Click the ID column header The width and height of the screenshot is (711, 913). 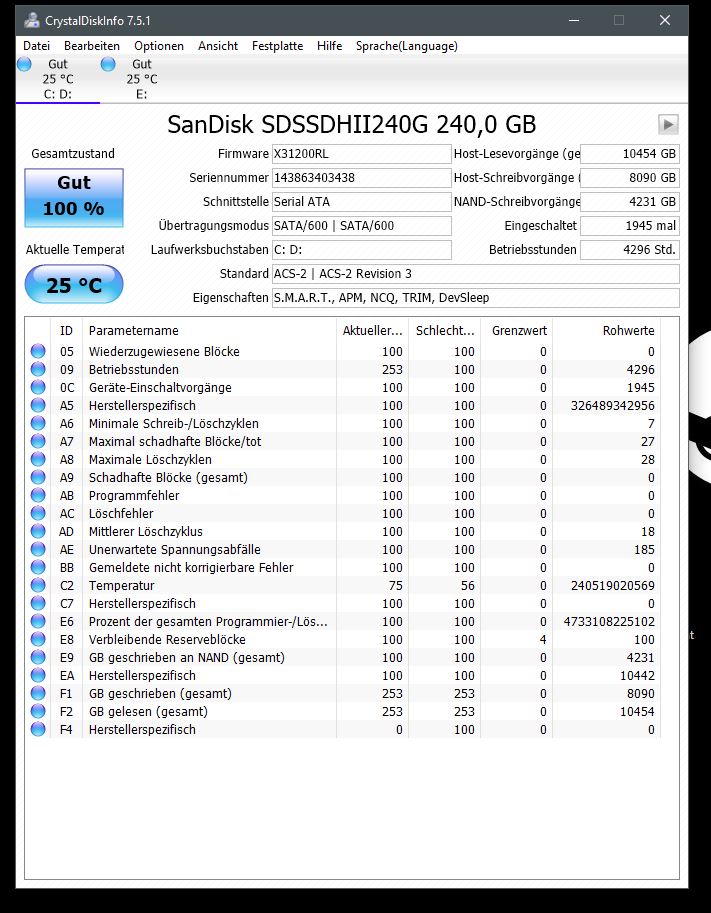[66, 330]
